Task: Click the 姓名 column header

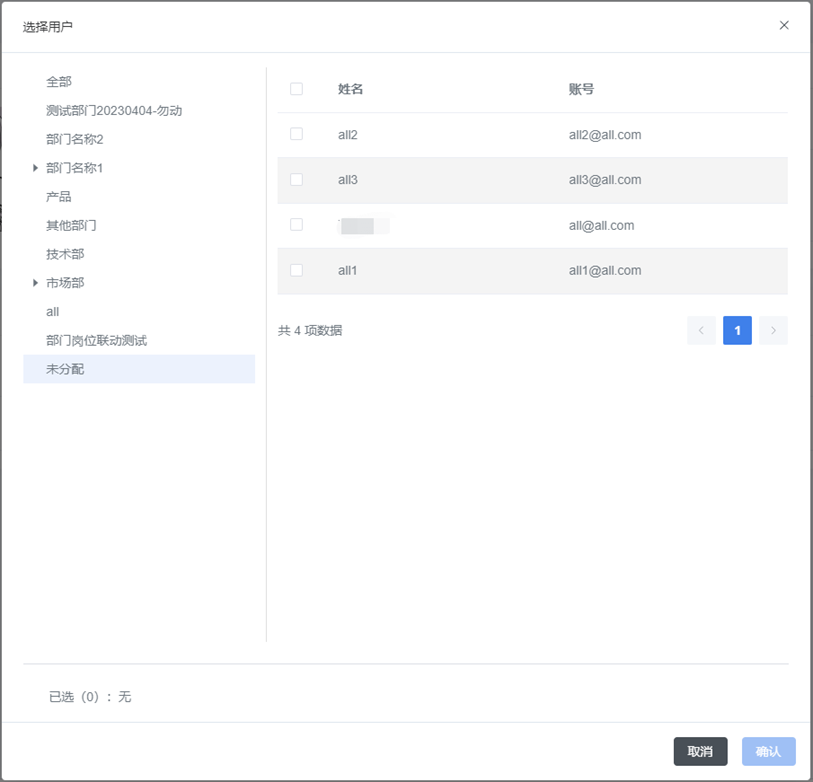Action: click(x=351, y=89)
